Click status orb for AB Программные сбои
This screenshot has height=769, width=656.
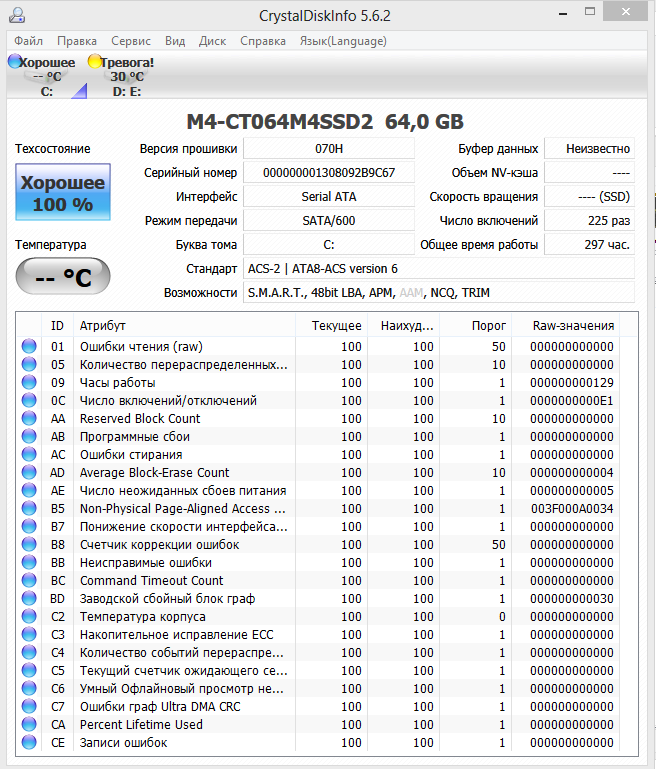29,436
